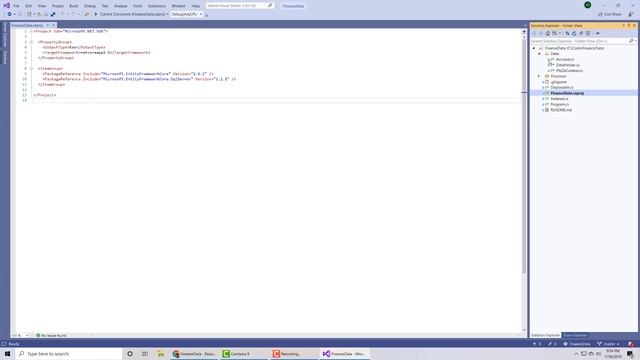Select README.md in Solution Explorer
The width and height of the screenshot is (640, 360).
point(561,110)
